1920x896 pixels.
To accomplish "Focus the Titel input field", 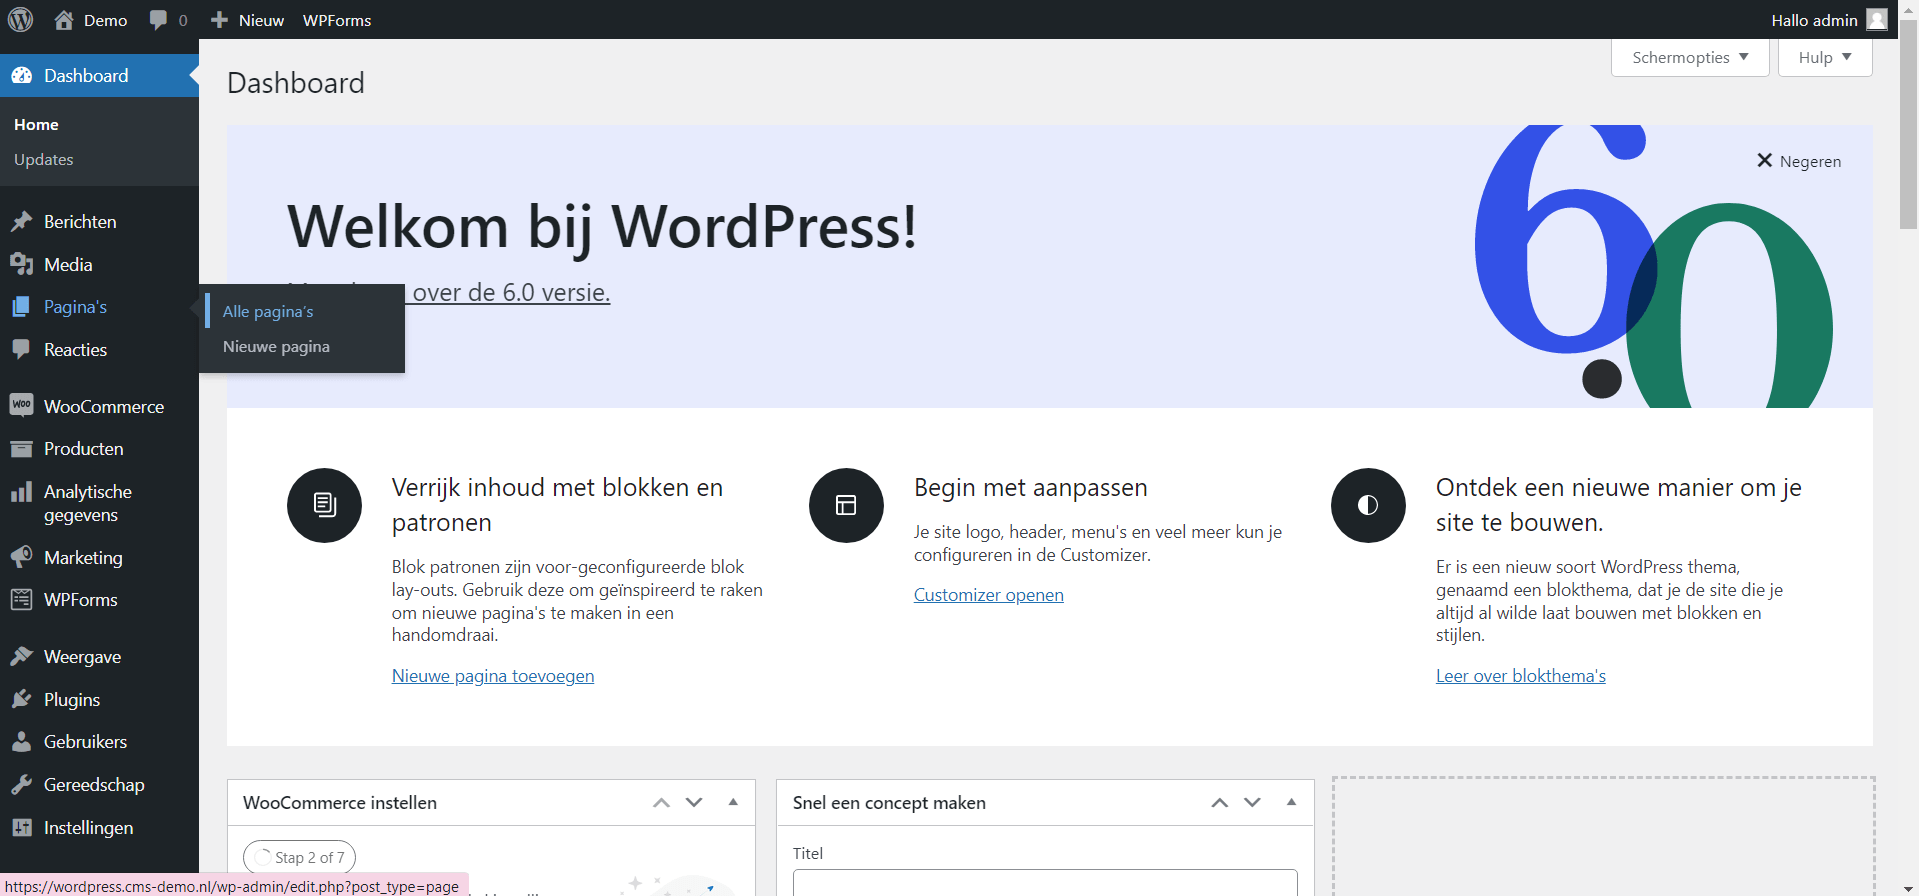I will (1045, 882).
